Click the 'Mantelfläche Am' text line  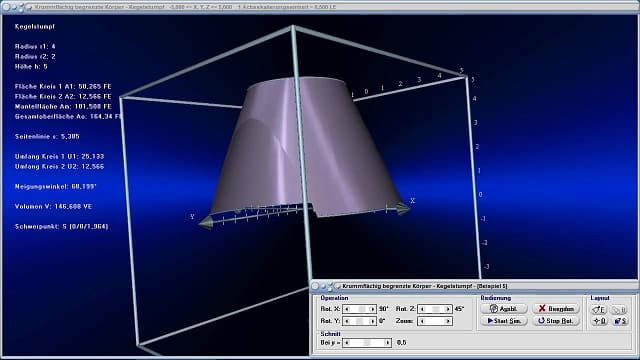(63, 107)
